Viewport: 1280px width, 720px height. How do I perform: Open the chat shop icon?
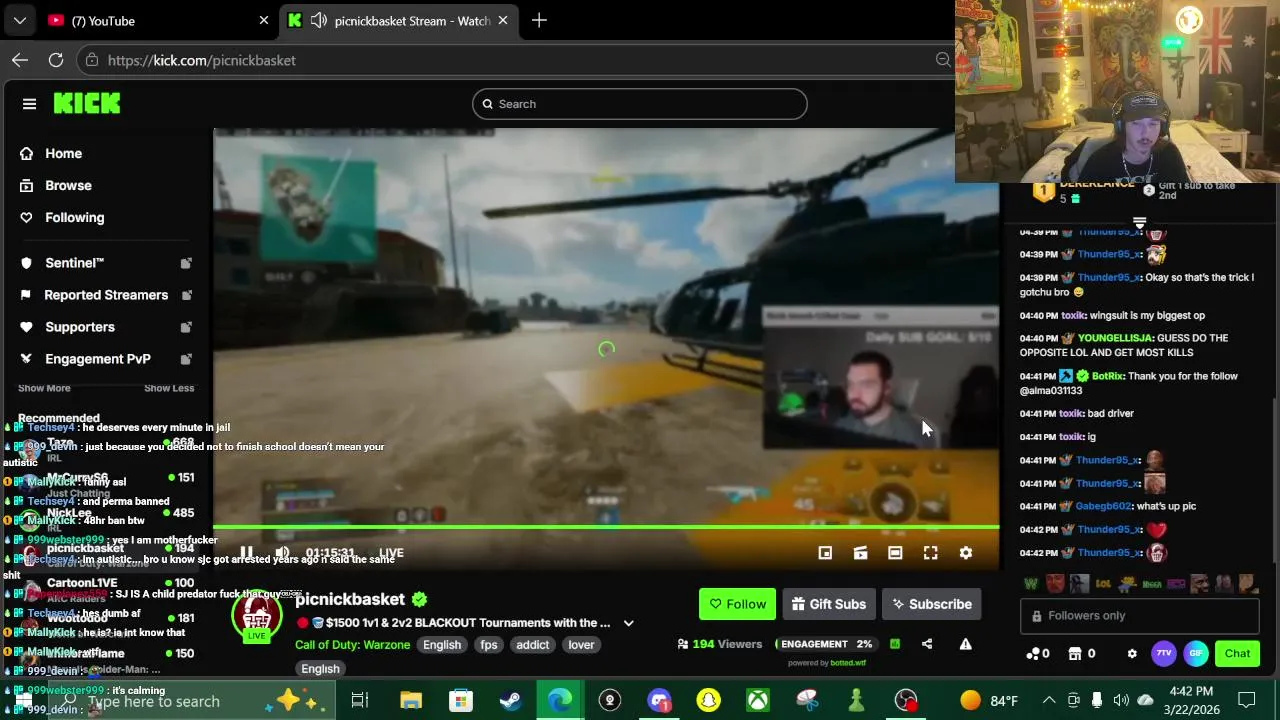click(x=1081, y=653)
